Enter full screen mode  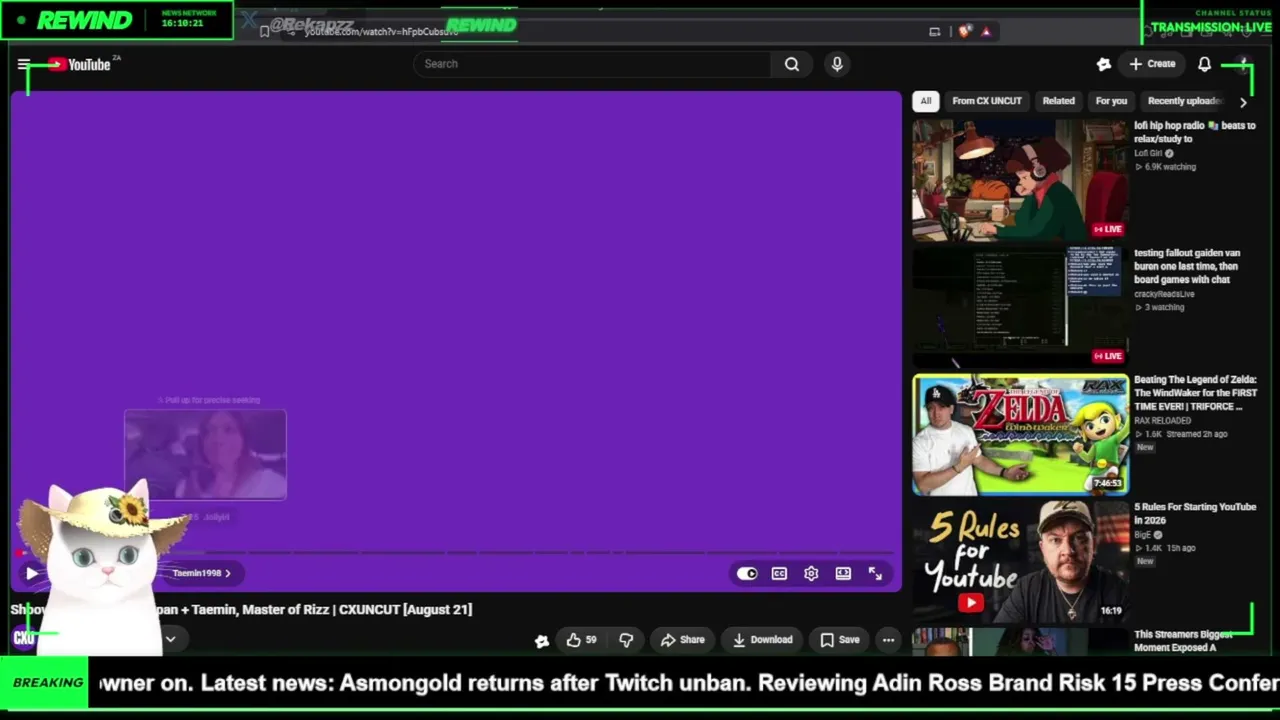coord(875,573)
